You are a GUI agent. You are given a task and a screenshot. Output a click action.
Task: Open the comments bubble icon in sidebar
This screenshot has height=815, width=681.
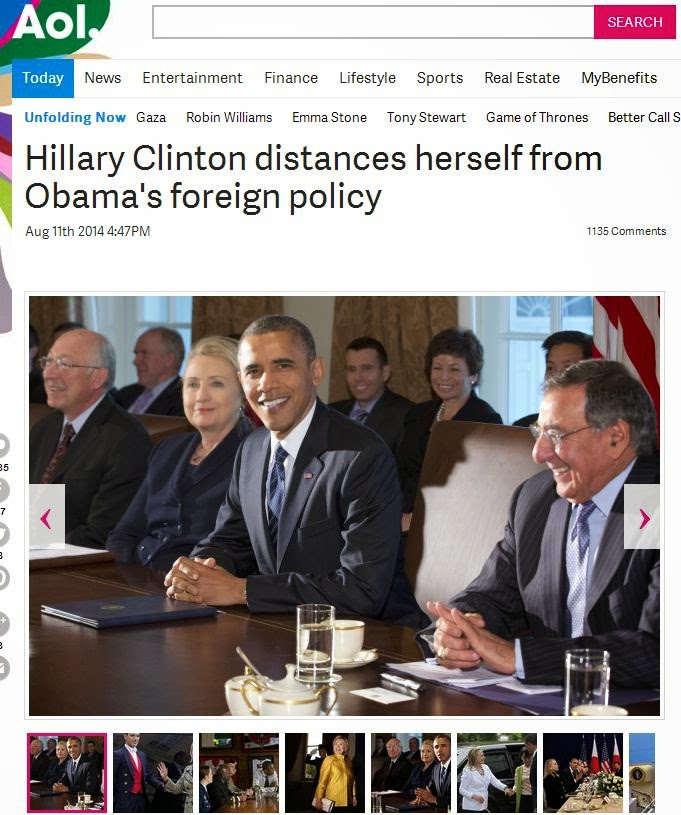[3, 445]
